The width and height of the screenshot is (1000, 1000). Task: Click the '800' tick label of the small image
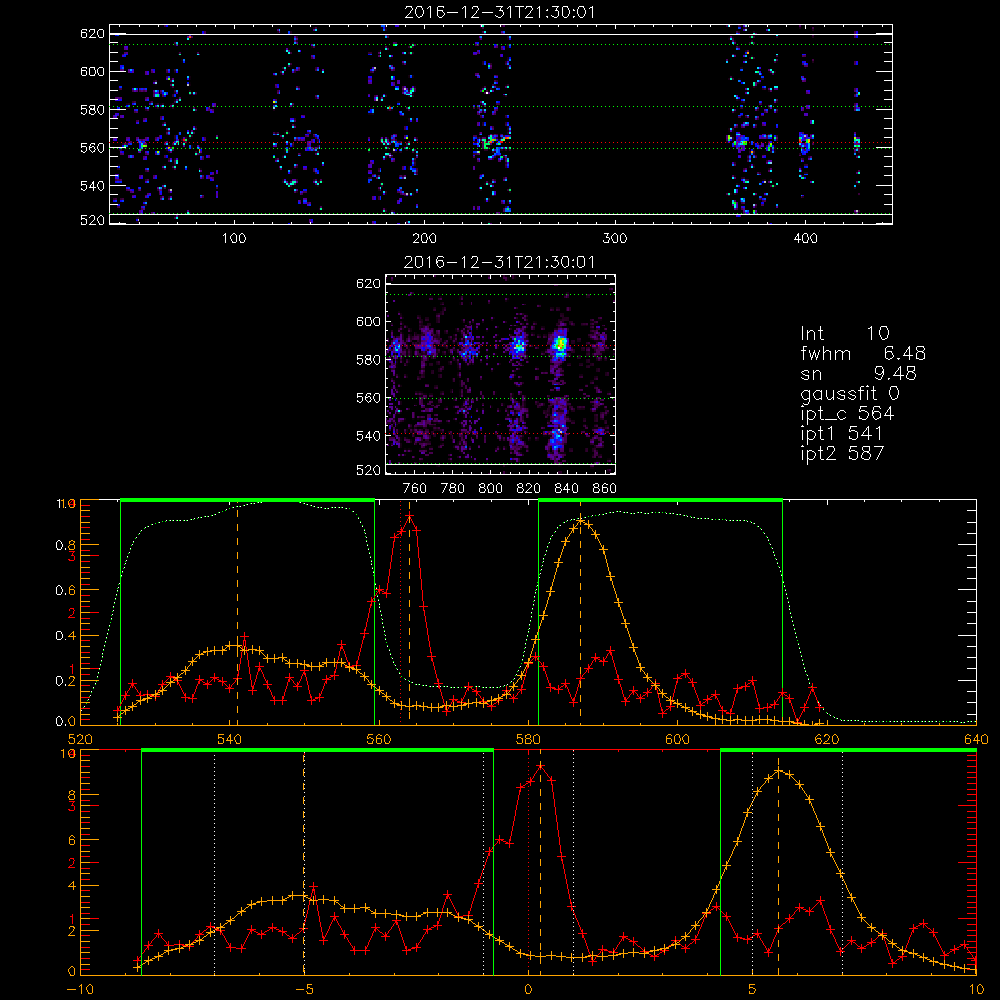coord(490,489)
